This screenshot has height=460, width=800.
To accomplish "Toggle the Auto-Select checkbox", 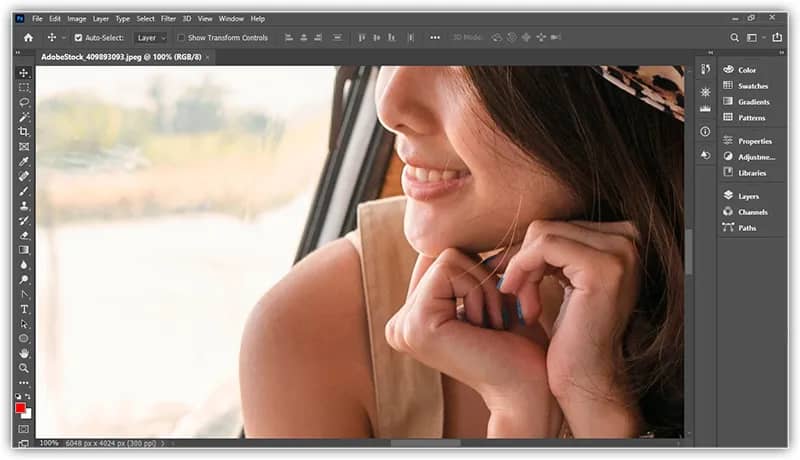I will coord(78,38).
